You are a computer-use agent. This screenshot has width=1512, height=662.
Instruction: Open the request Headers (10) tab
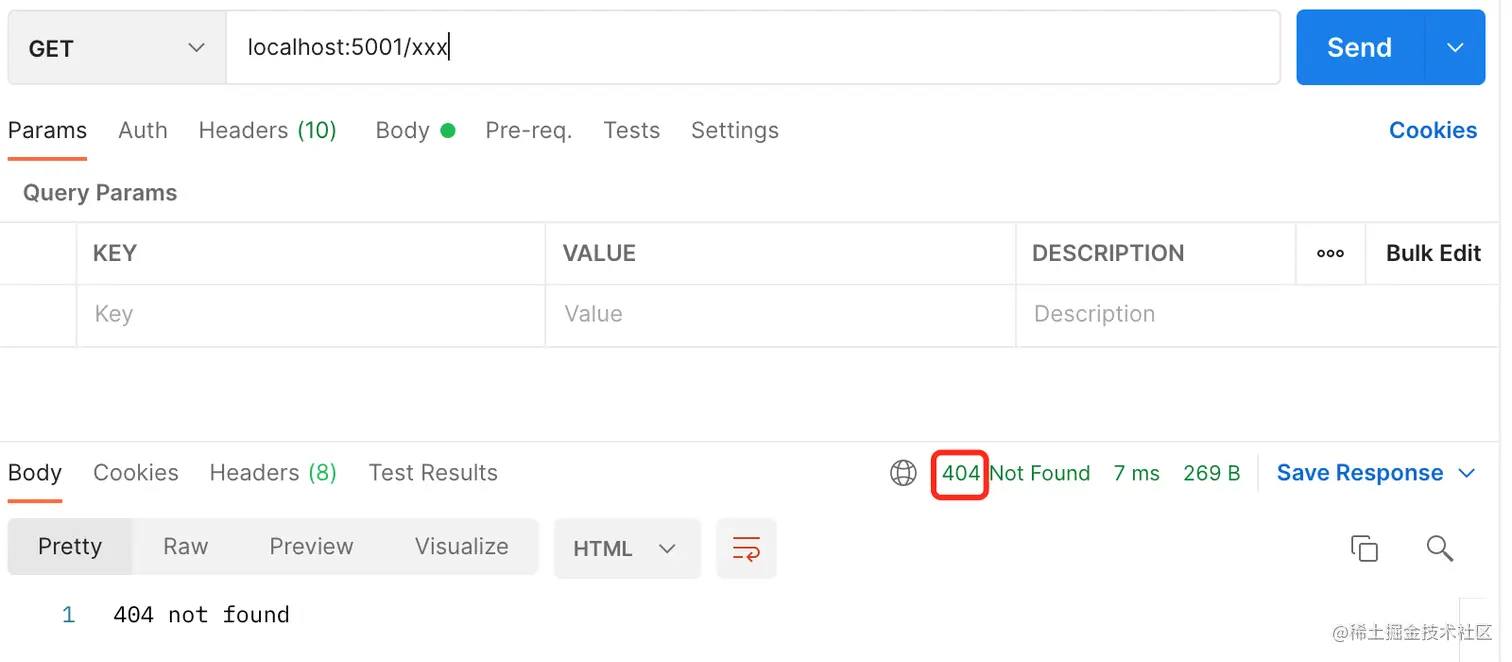pyautogui.click(x=267, y=131)
